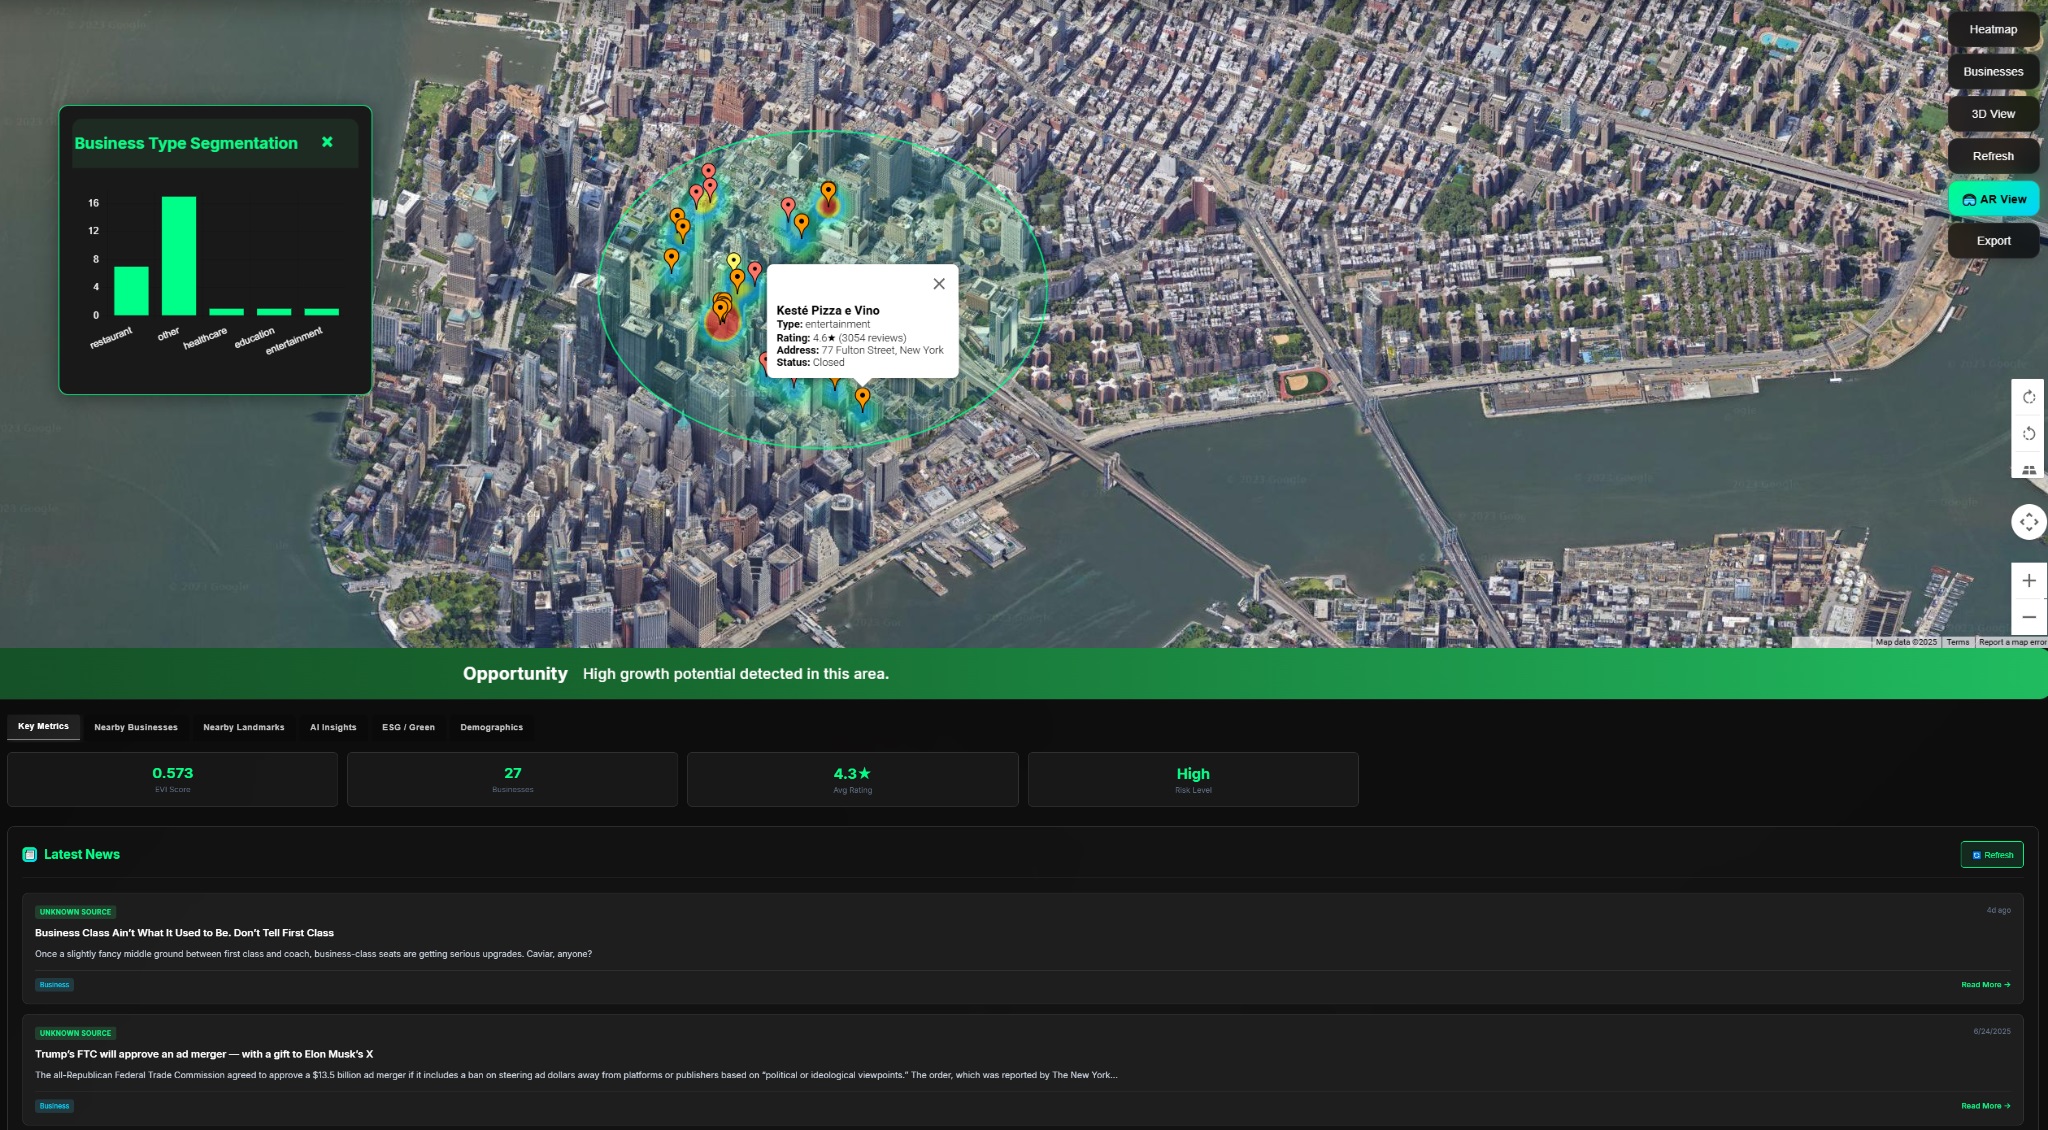
Task: Click the circular pan control on the map
Action: pos(2029,521)
